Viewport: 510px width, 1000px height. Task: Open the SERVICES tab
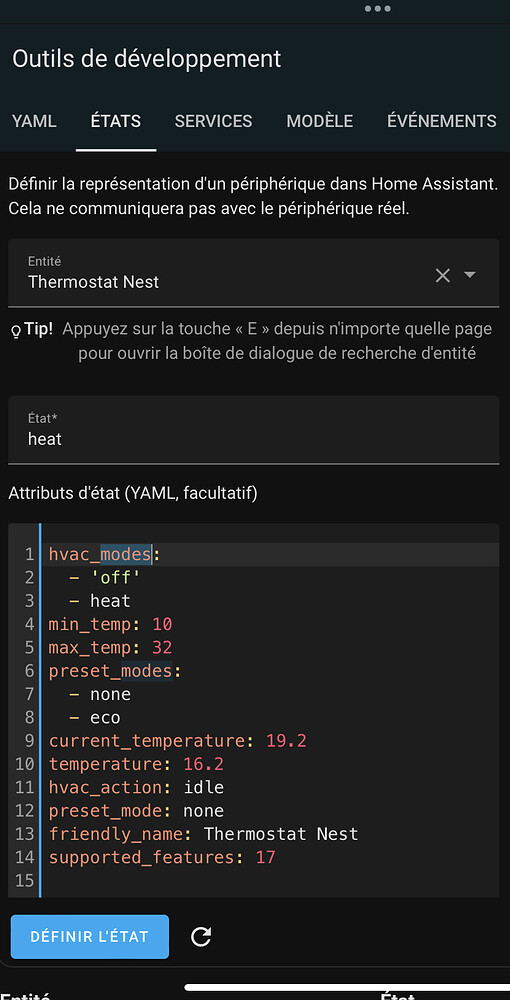click(214, 121)
